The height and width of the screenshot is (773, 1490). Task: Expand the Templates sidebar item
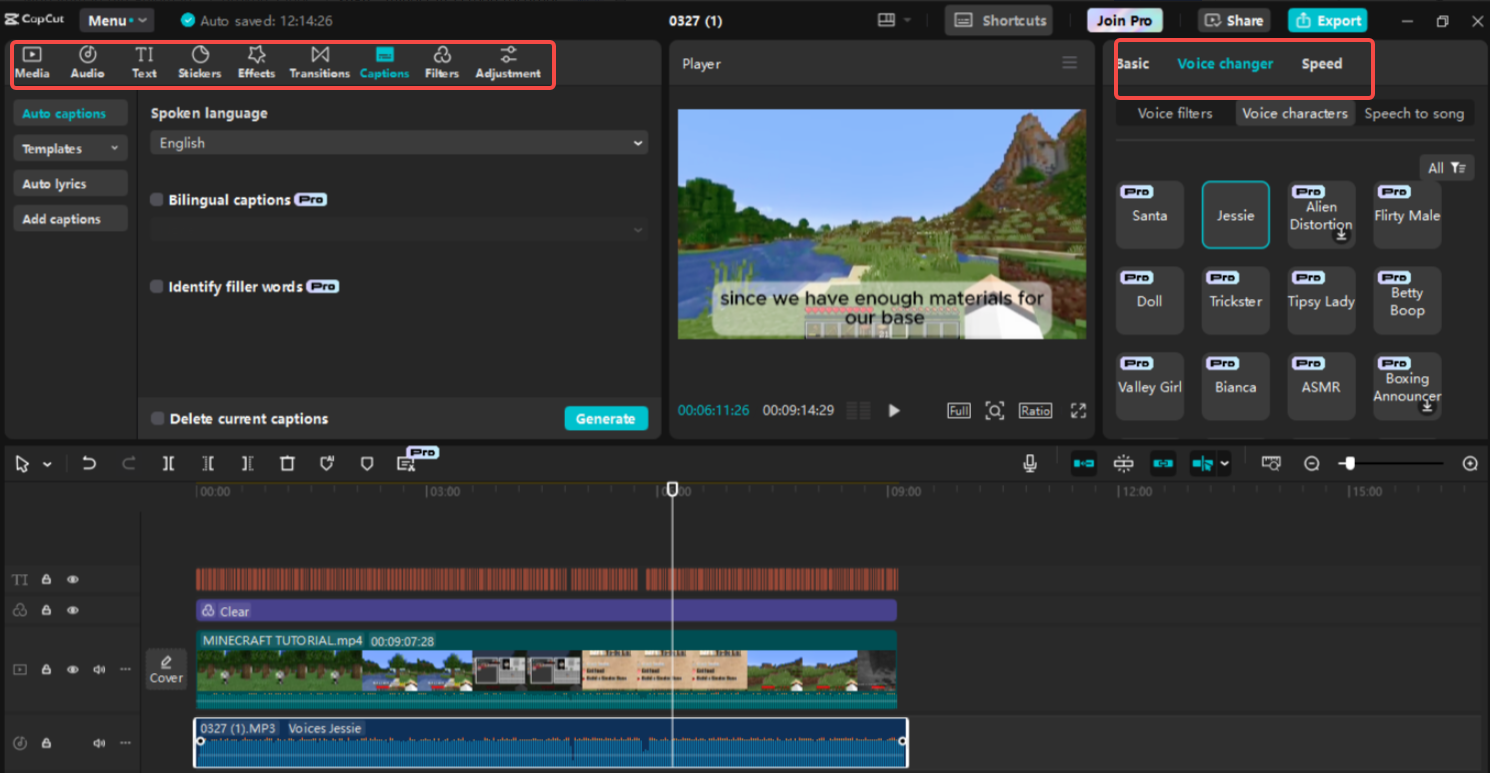click(70, 149)
